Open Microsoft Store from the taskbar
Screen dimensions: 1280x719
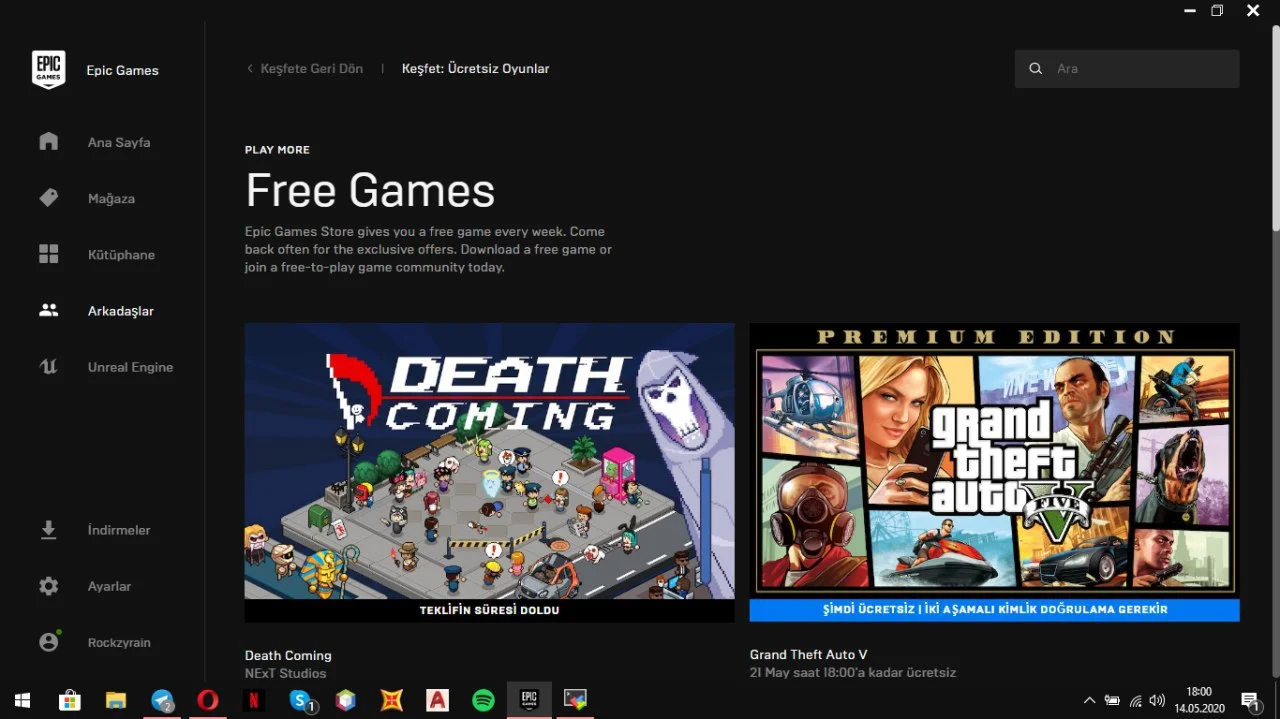point(69,700)
